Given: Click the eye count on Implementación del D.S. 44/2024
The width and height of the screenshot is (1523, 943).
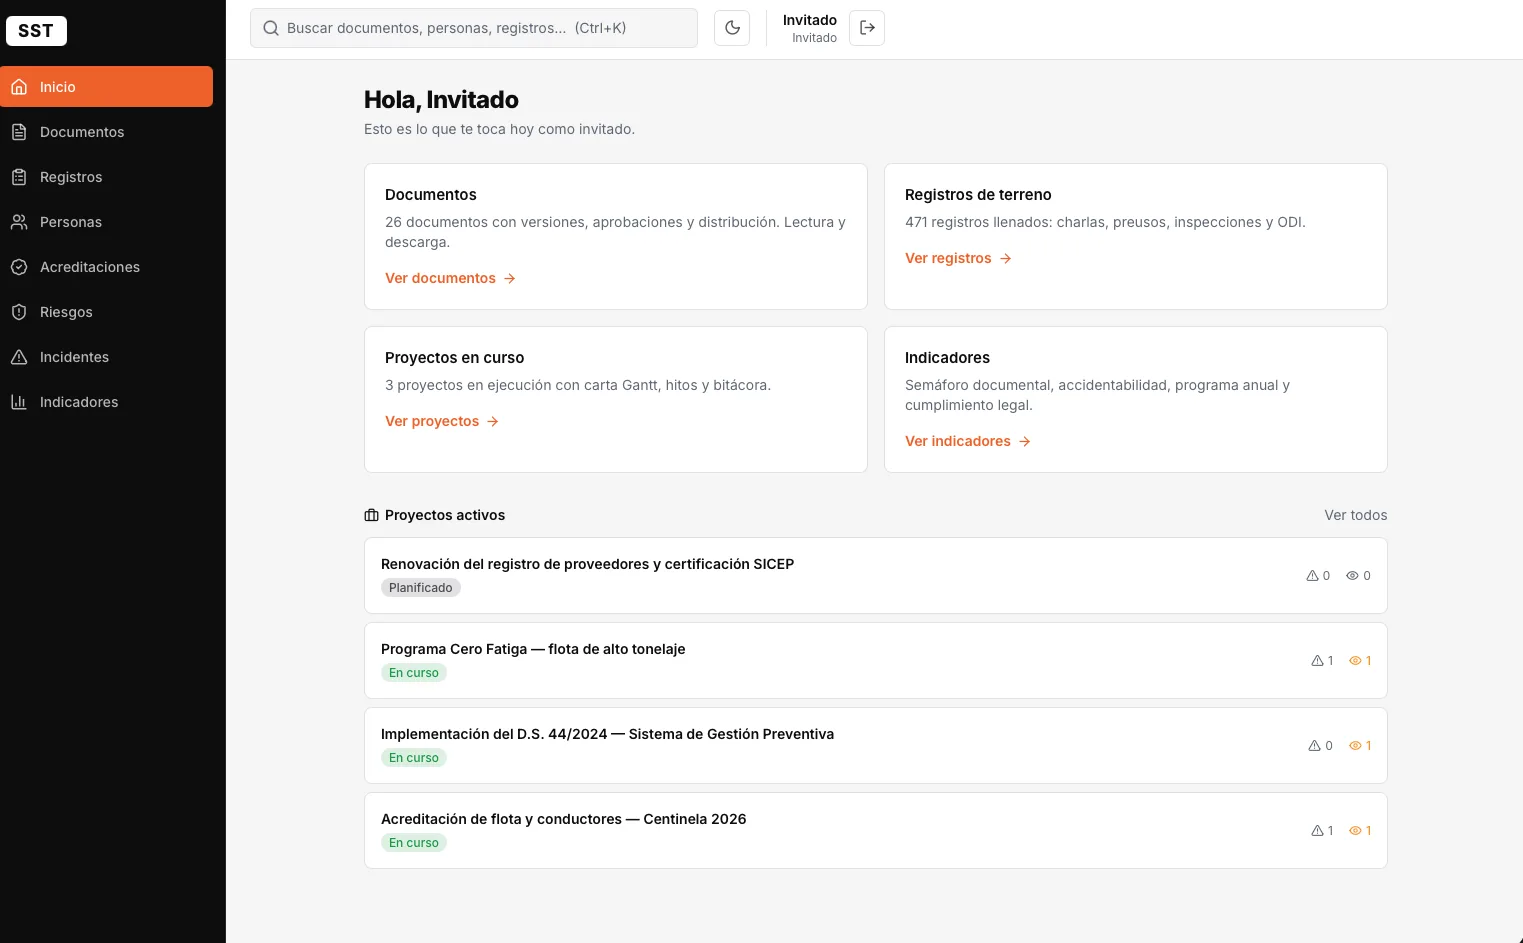Looking at the screenshot, I should [1360, 746].
